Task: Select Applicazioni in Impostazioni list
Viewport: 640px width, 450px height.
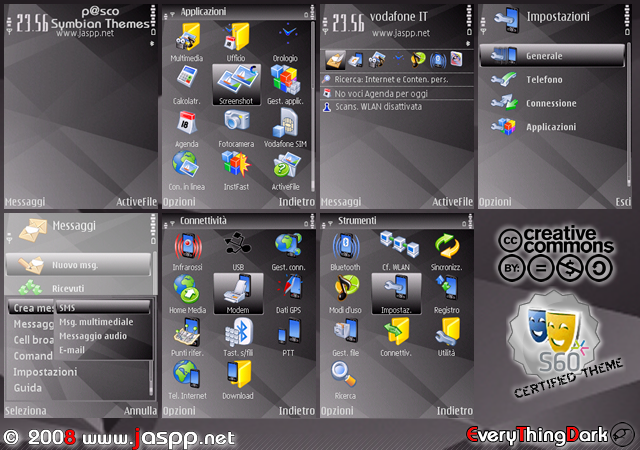Action: coord(552,127)
